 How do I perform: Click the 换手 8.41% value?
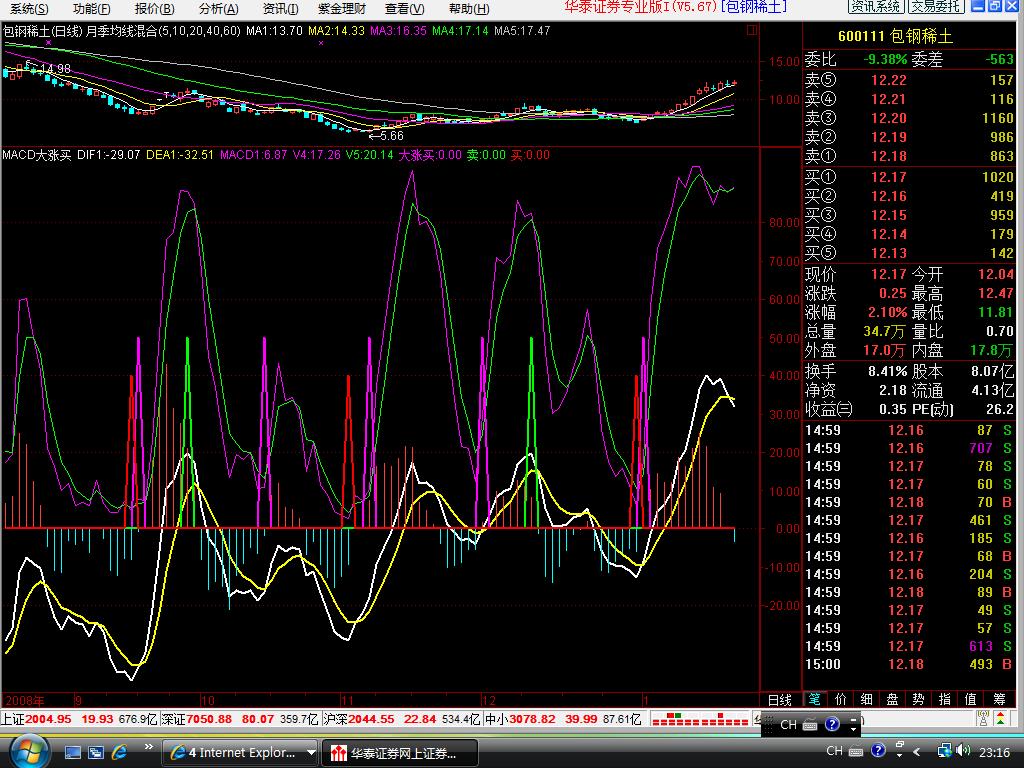click(x=888, y=372)
